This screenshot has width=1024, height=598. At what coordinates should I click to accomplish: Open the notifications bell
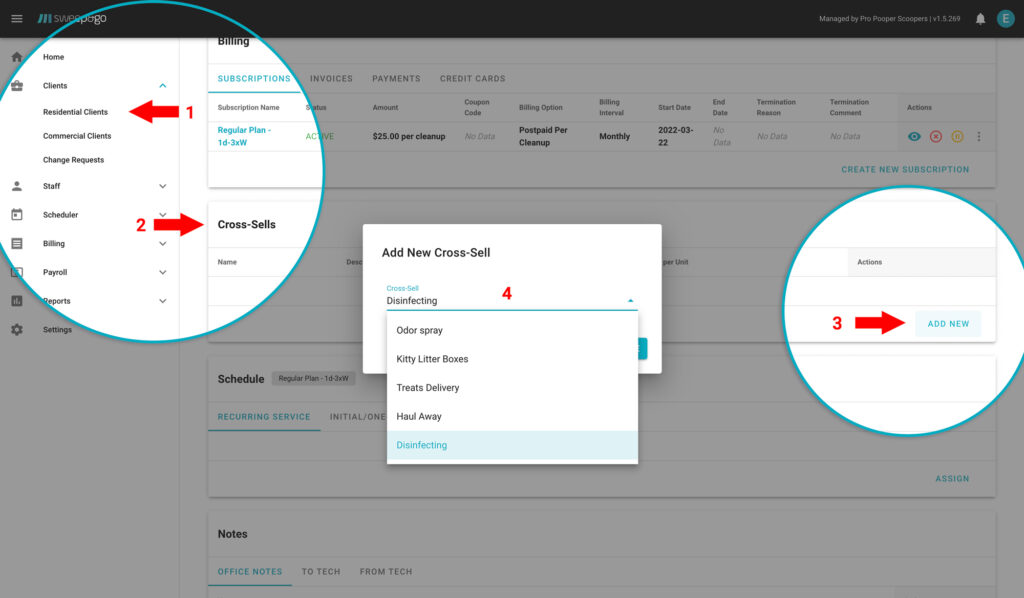pyautogui.click(x=981, y=17)
